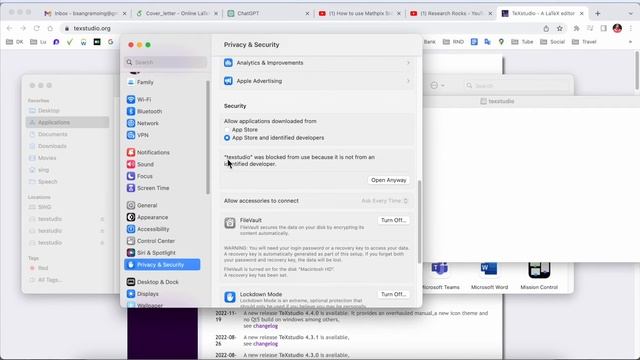The height and width of the screenshot is (360, 640).
Task: Open the RND bookmarks folder
Action: [x=454, y=42]
